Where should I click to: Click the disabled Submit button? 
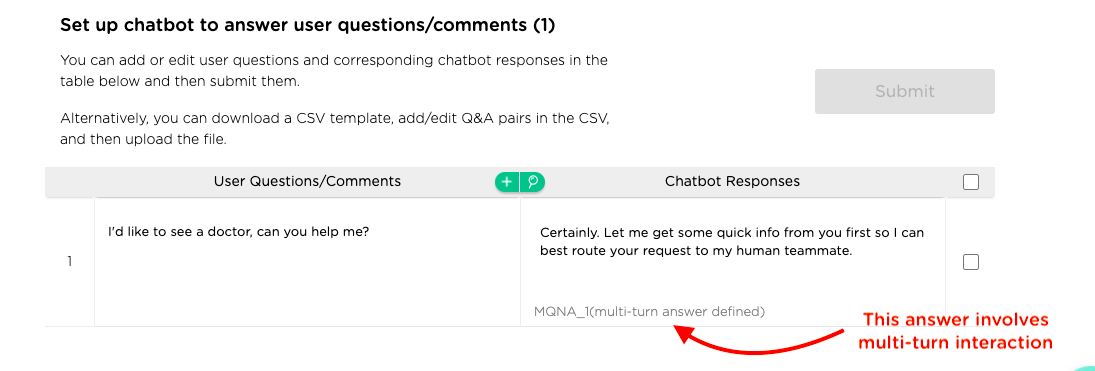(x=904, y=92)
